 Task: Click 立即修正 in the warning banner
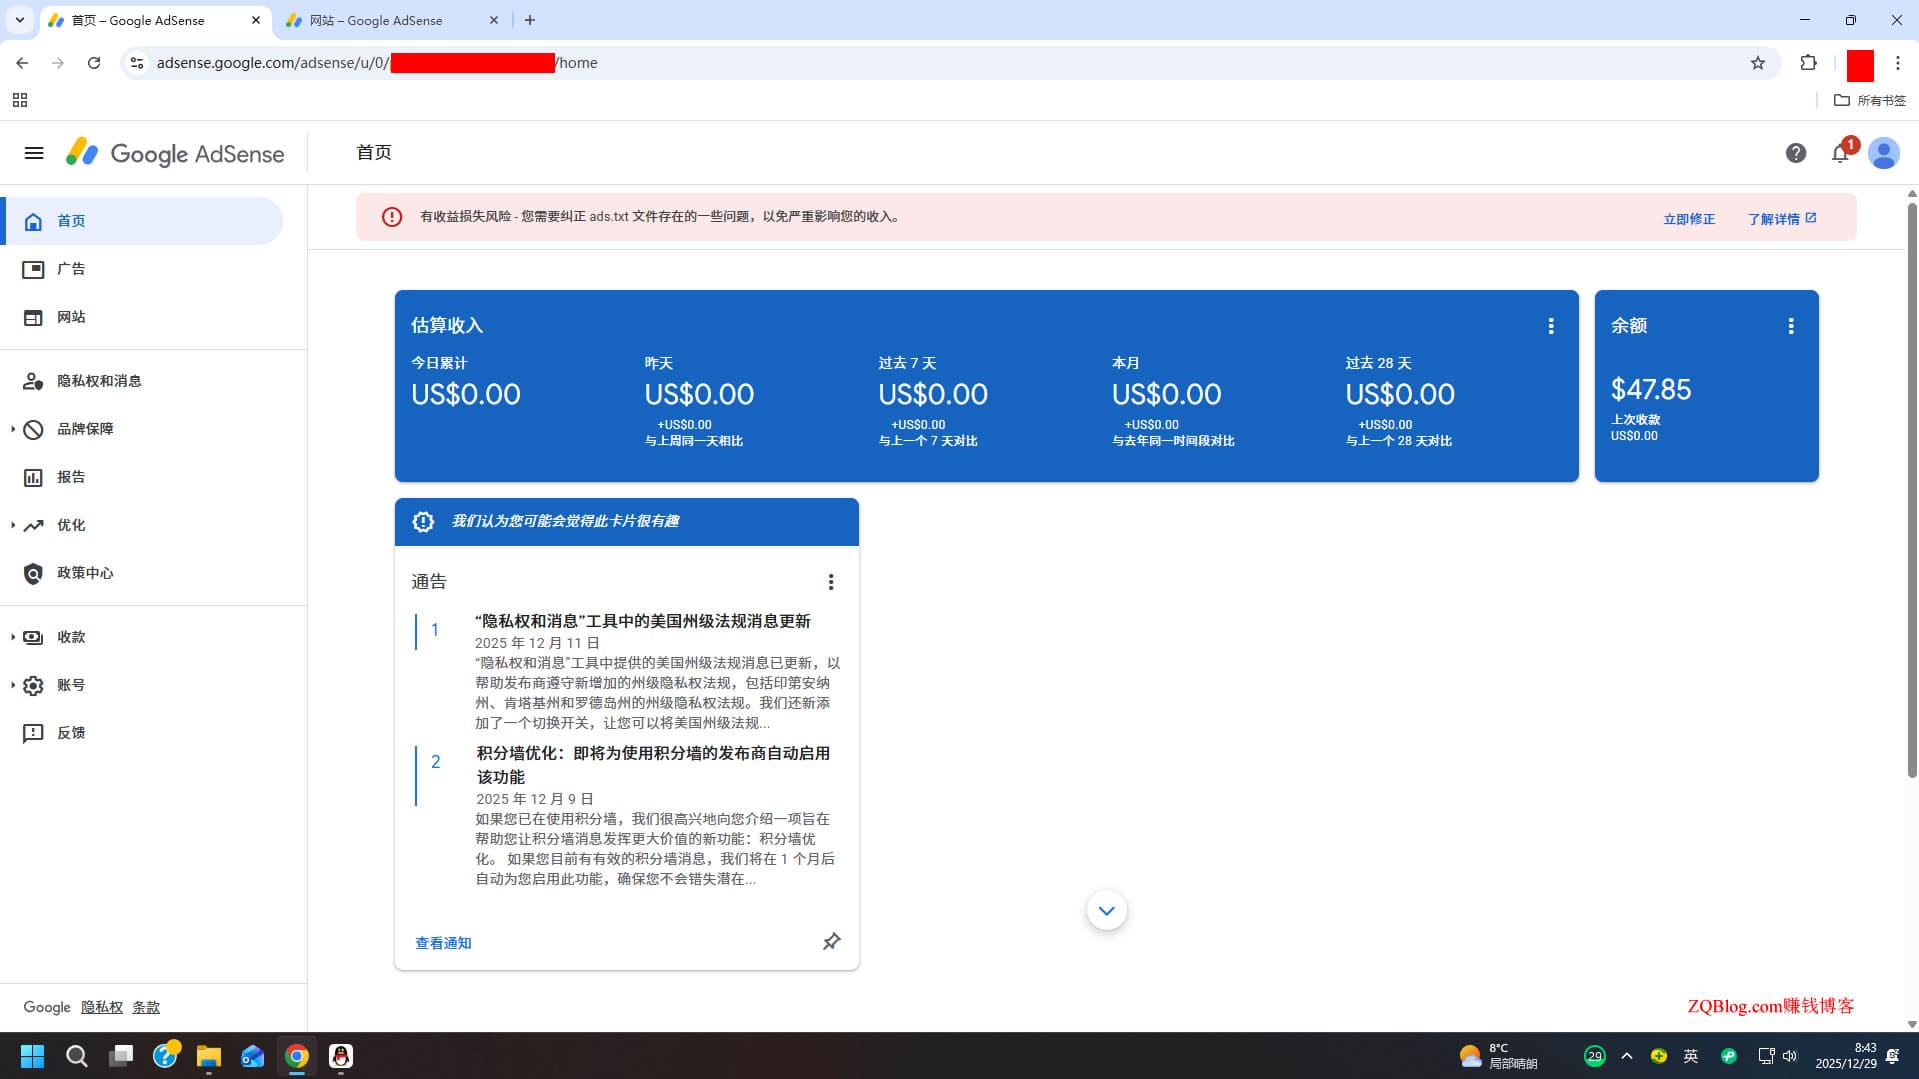click(x=1689, y=219)
